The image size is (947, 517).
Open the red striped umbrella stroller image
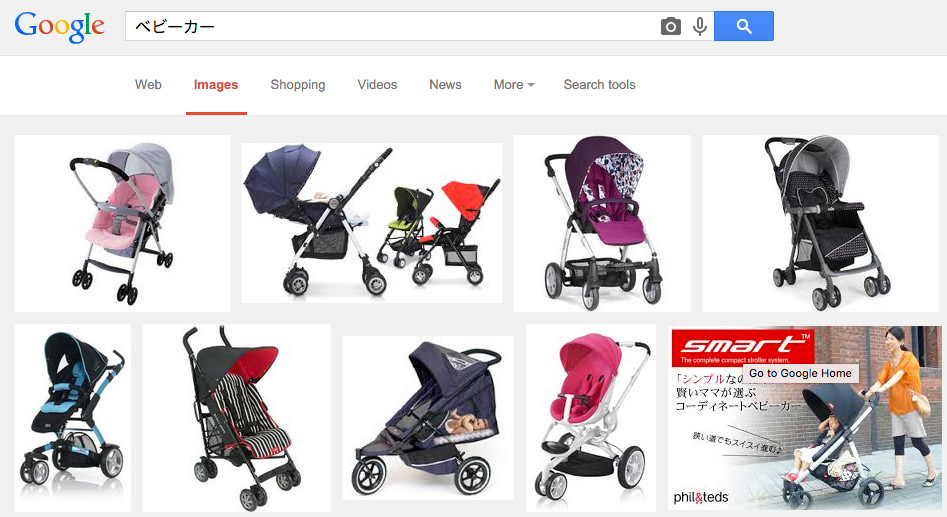tap(237, 418)
